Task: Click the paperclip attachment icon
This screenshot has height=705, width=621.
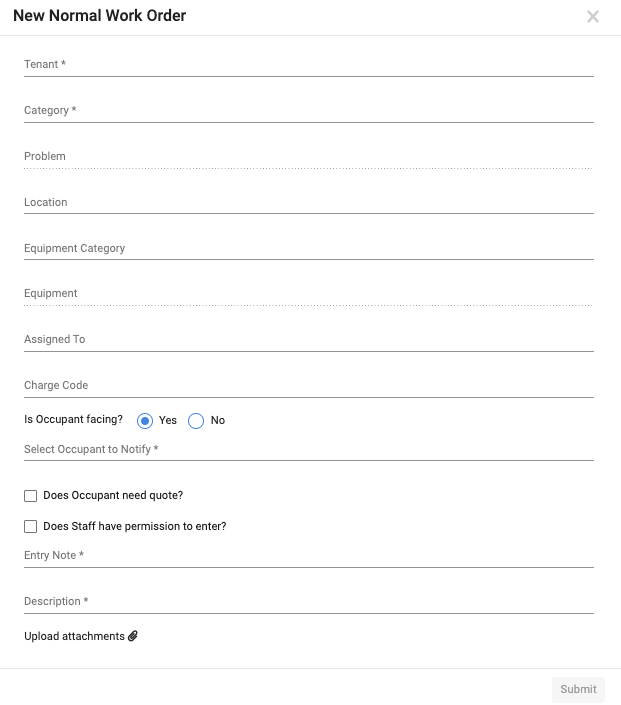Action: pyautogui.click(x=133, y=636)
